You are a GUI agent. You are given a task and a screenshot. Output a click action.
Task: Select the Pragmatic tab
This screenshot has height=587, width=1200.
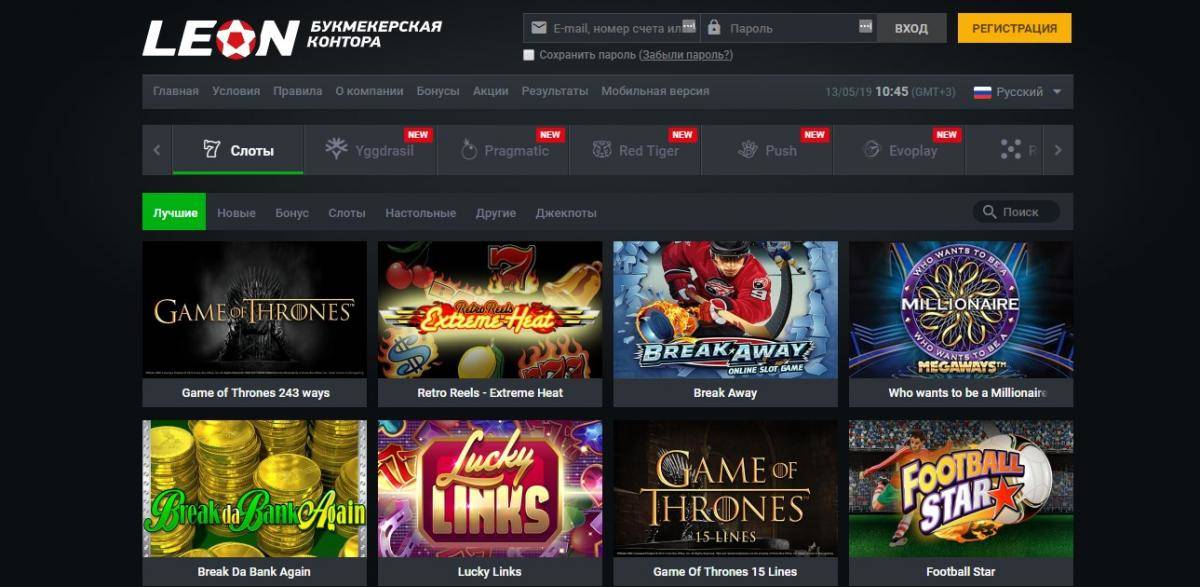(x=503, y=150)
